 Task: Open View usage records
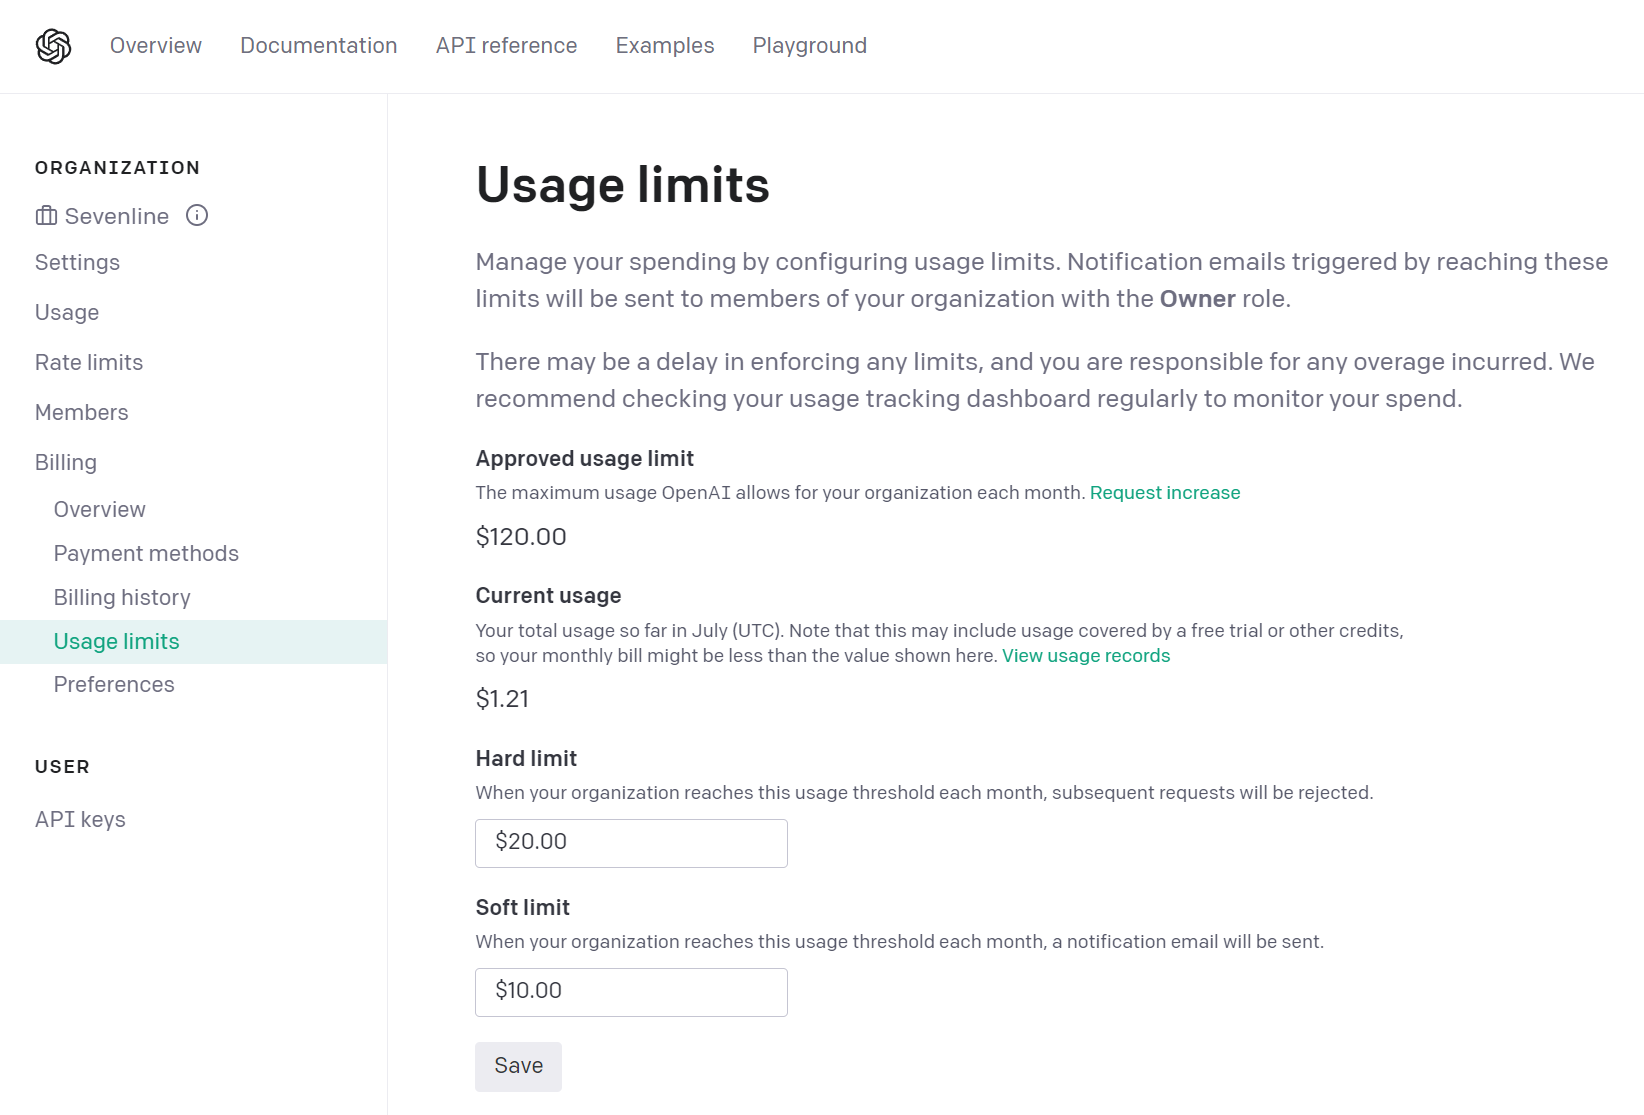1086,655
